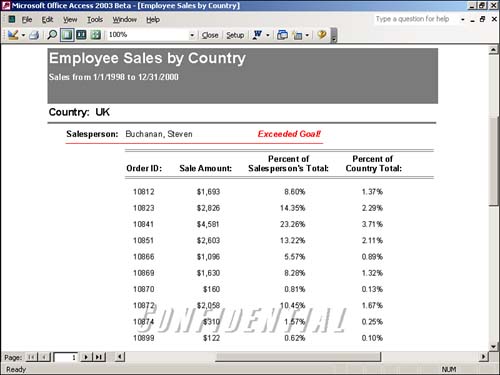Click the Print icon in toolbar

tap(34, 35)
